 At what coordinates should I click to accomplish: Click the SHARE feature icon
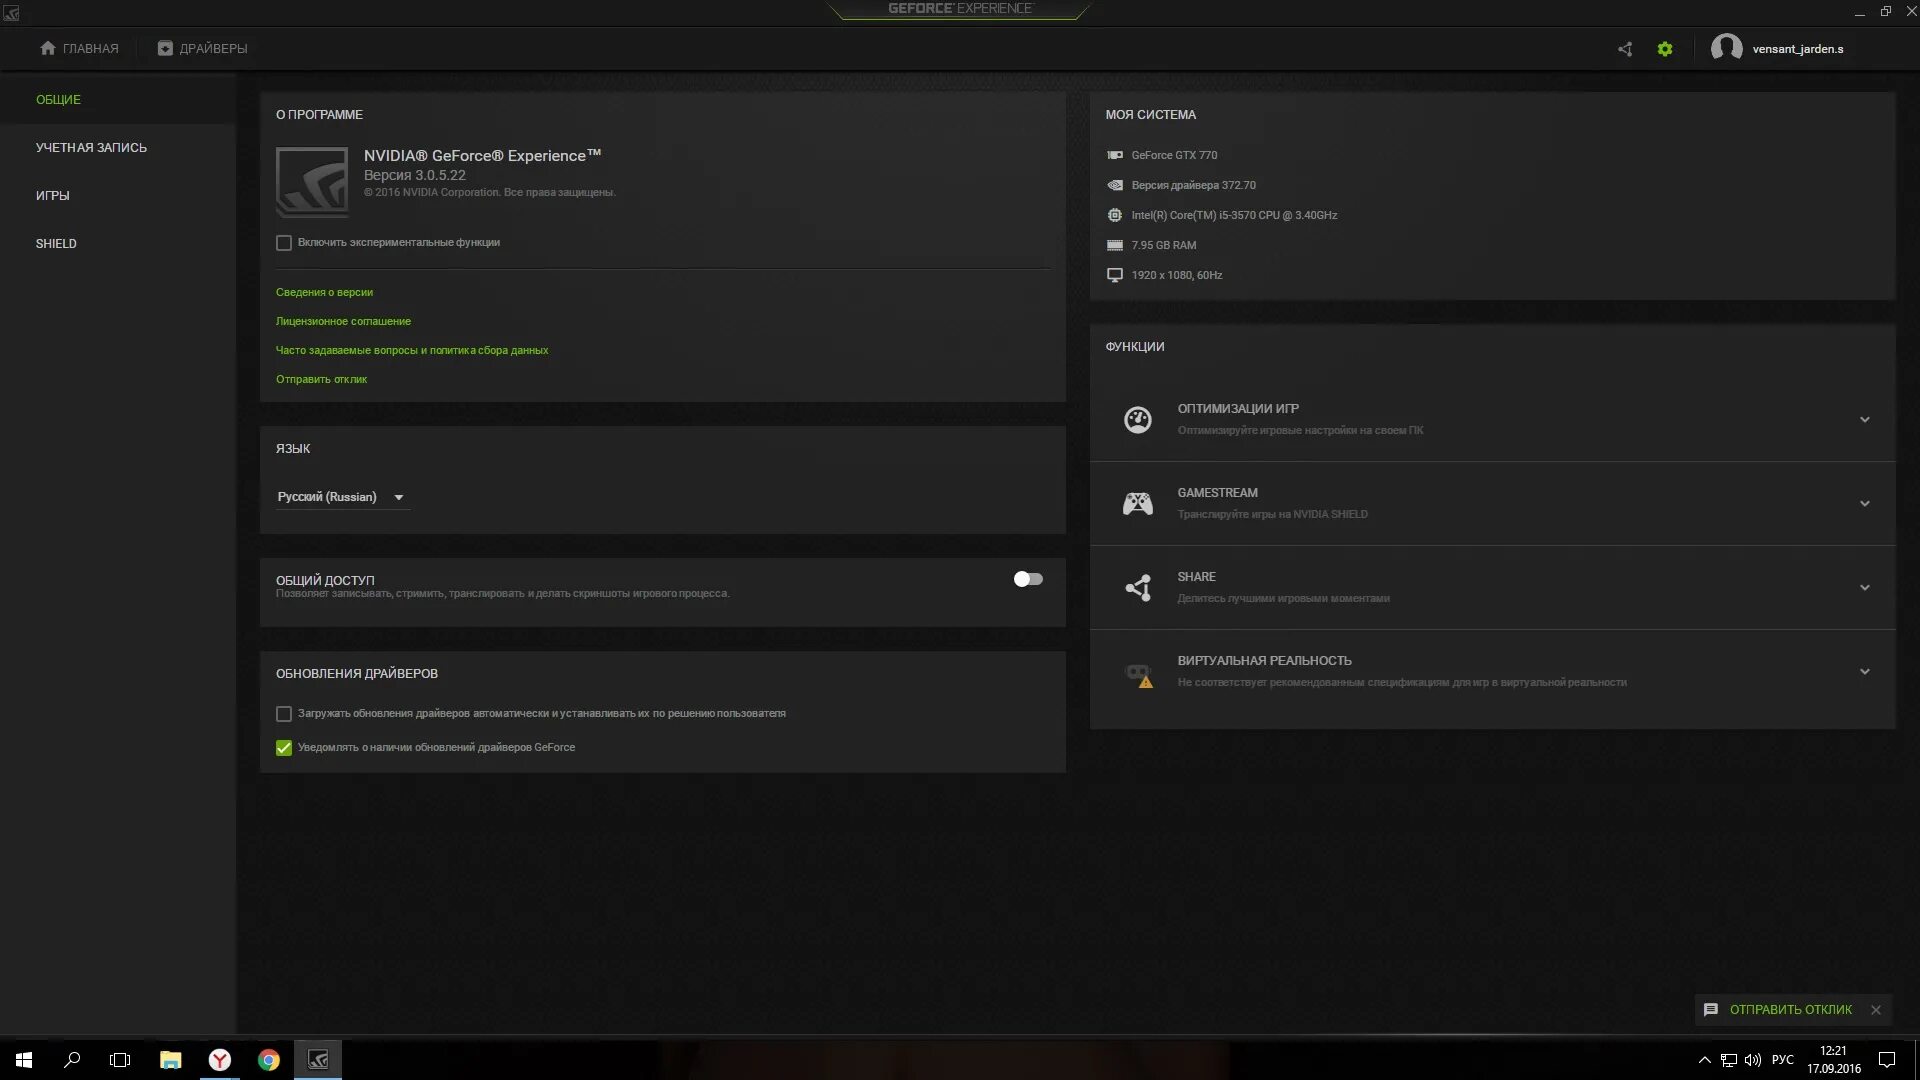point(1138,588)
